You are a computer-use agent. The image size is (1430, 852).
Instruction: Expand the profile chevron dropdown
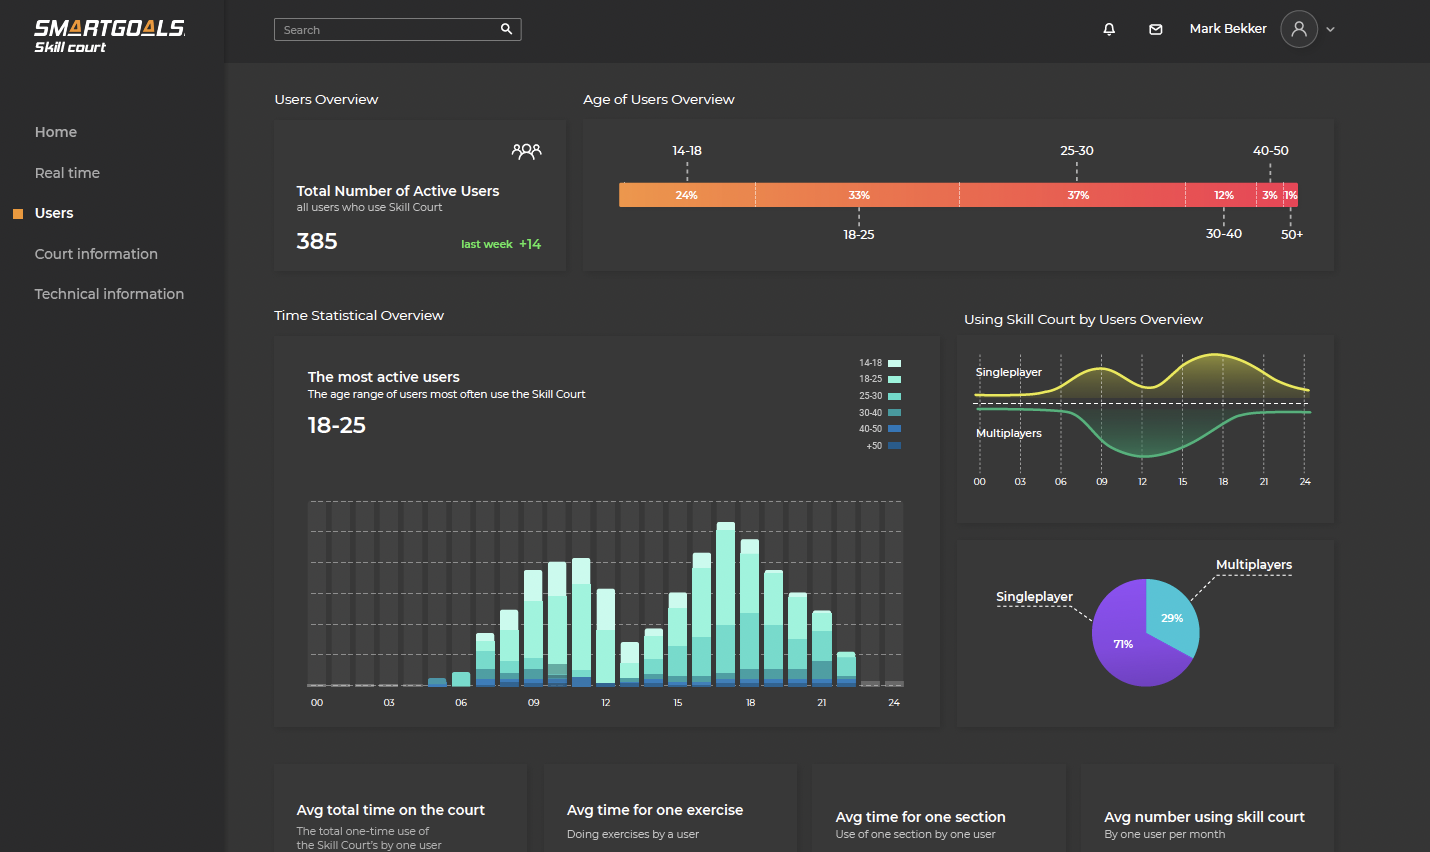1329,30
